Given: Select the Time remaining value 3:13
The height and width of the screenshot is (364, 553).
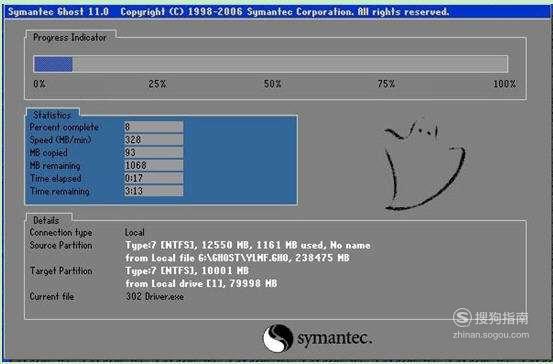Looking at the screenshot, I should click(153, 191).
